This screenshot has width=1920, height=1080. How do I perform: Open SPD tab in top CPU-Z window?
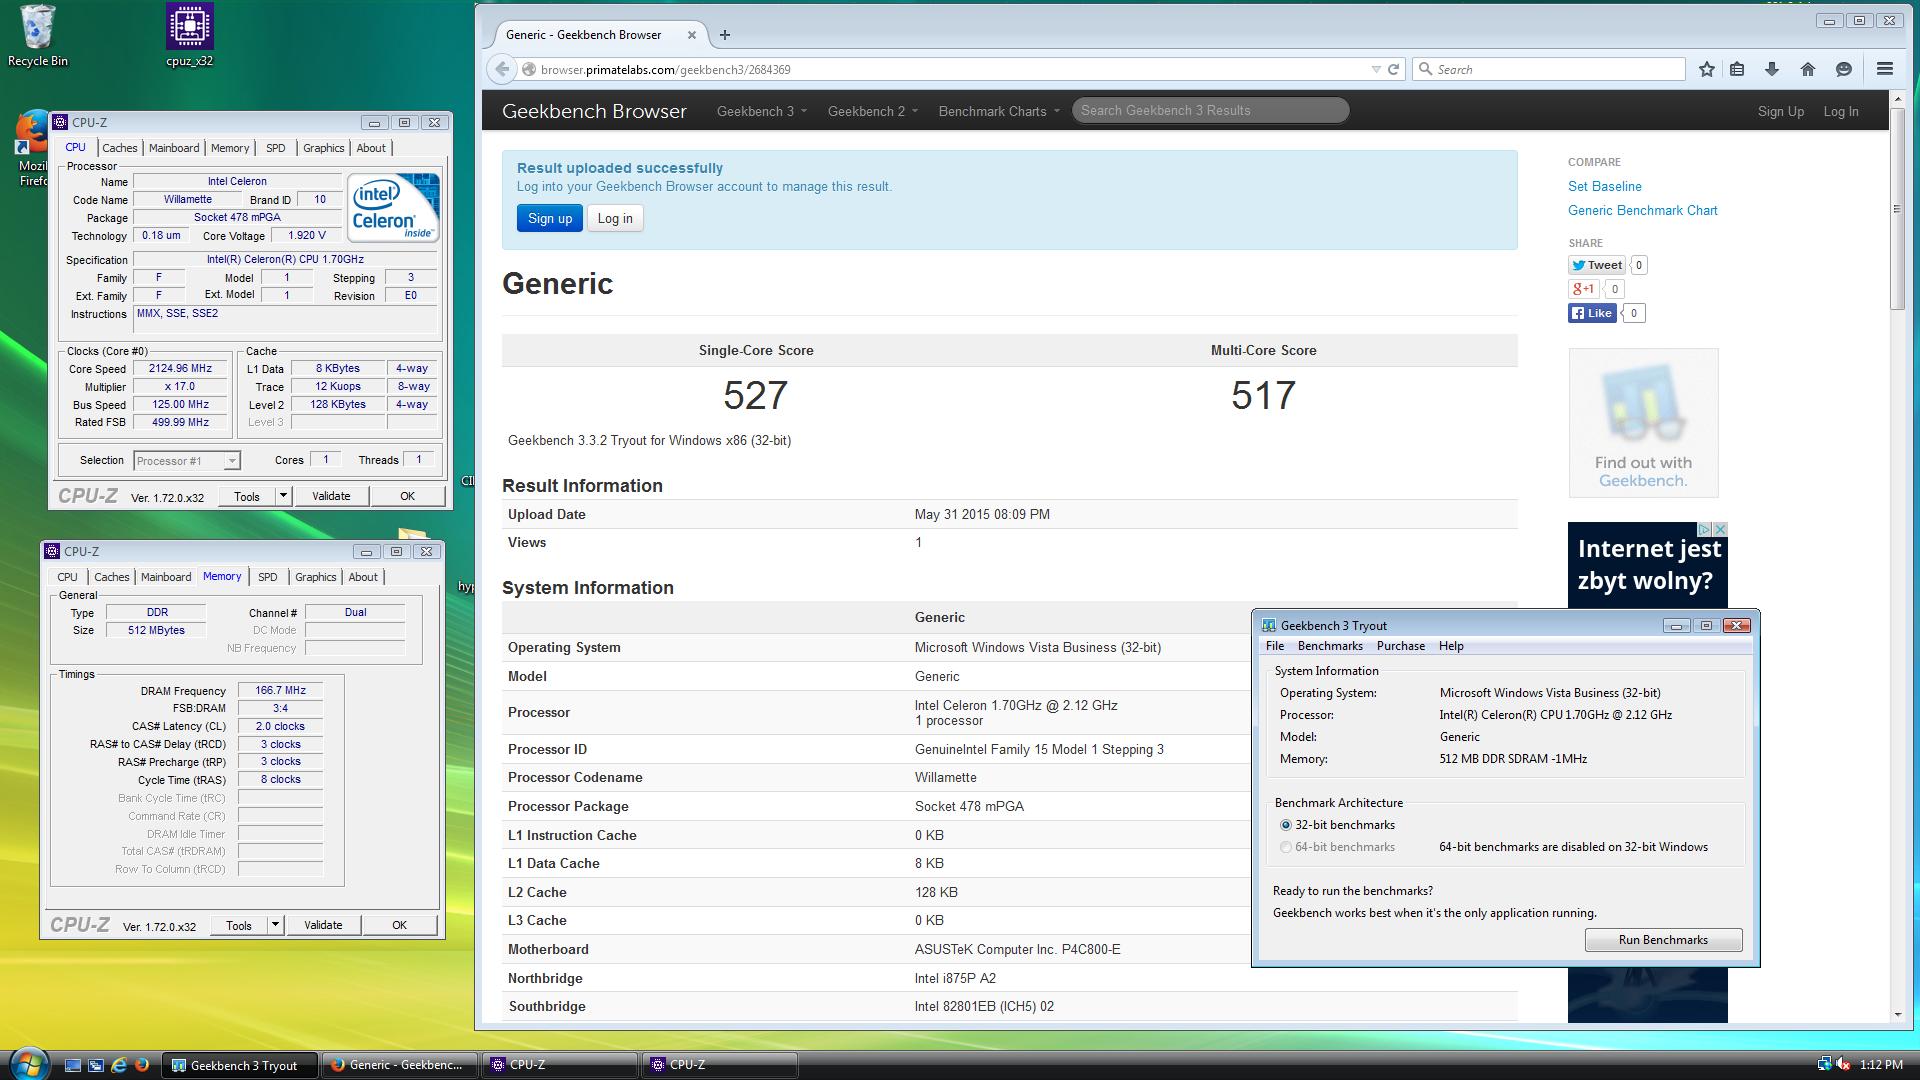click(276, 148)
